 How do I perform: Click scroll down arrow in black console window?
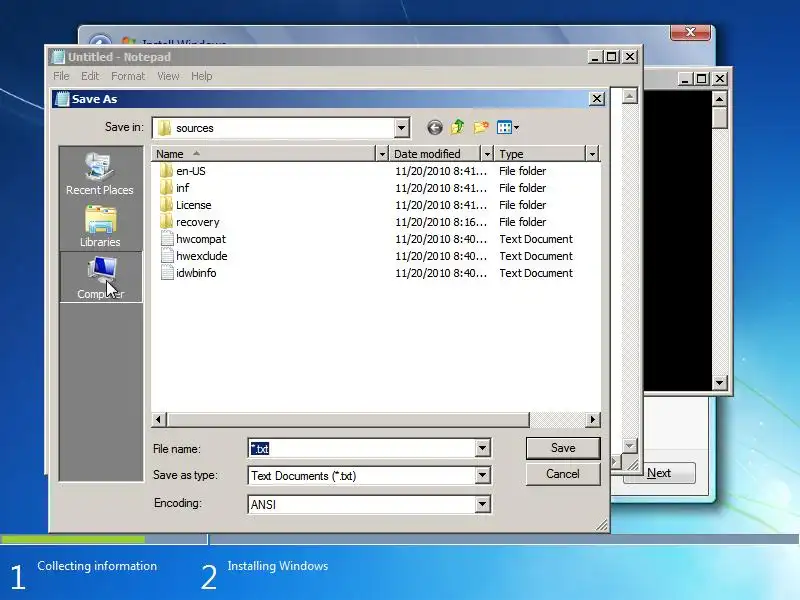[x=719, y=383]
